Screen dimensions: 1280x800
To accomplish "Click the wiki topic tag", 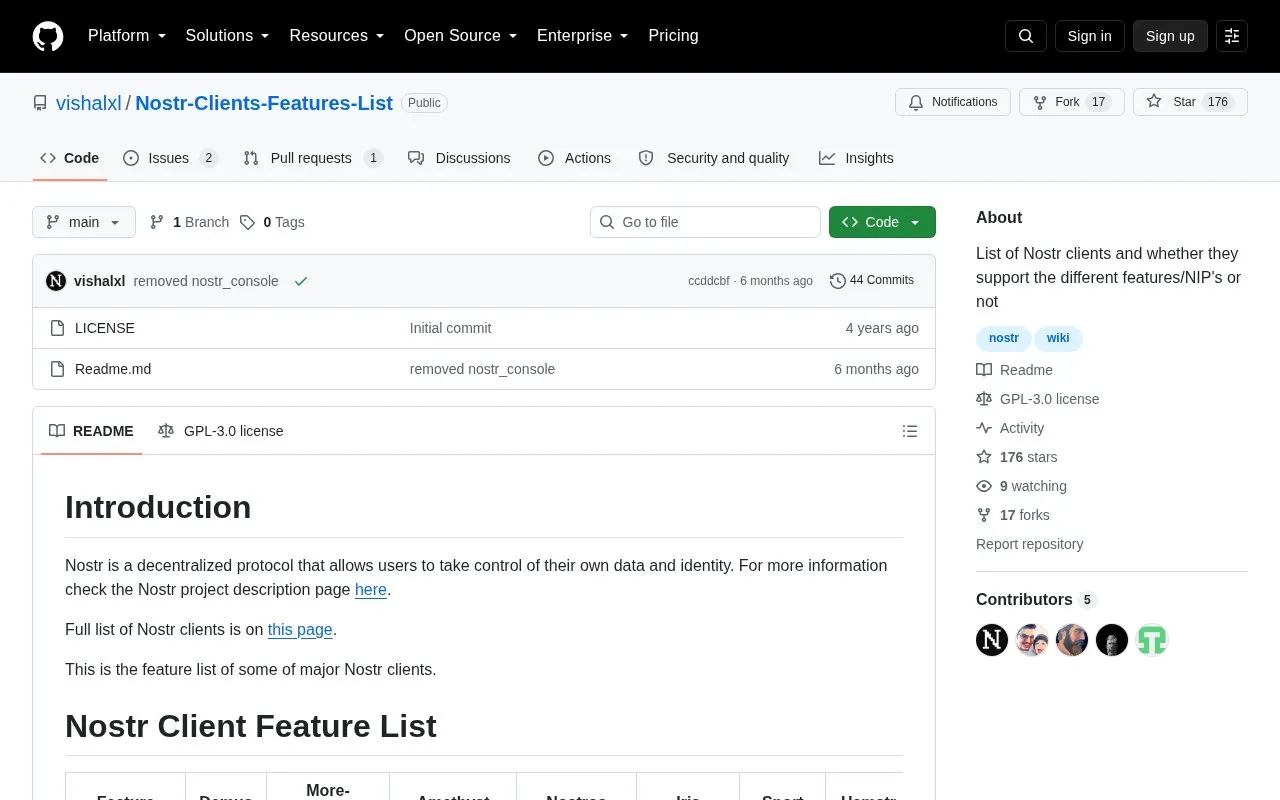I will [x=1058, y=338].
